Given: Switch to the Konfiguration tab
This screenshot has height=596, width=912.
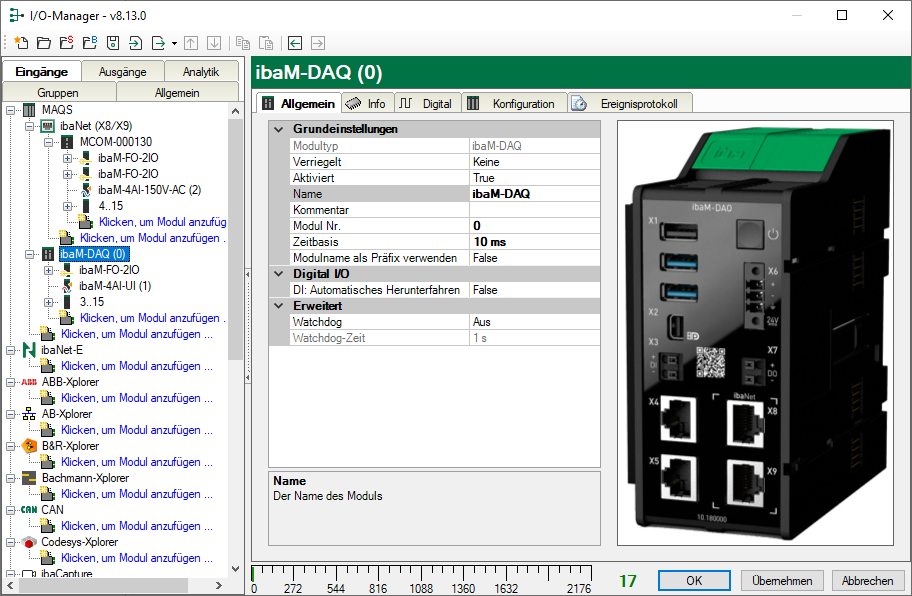Looking at the screenshot, I should tap(523, 103).
